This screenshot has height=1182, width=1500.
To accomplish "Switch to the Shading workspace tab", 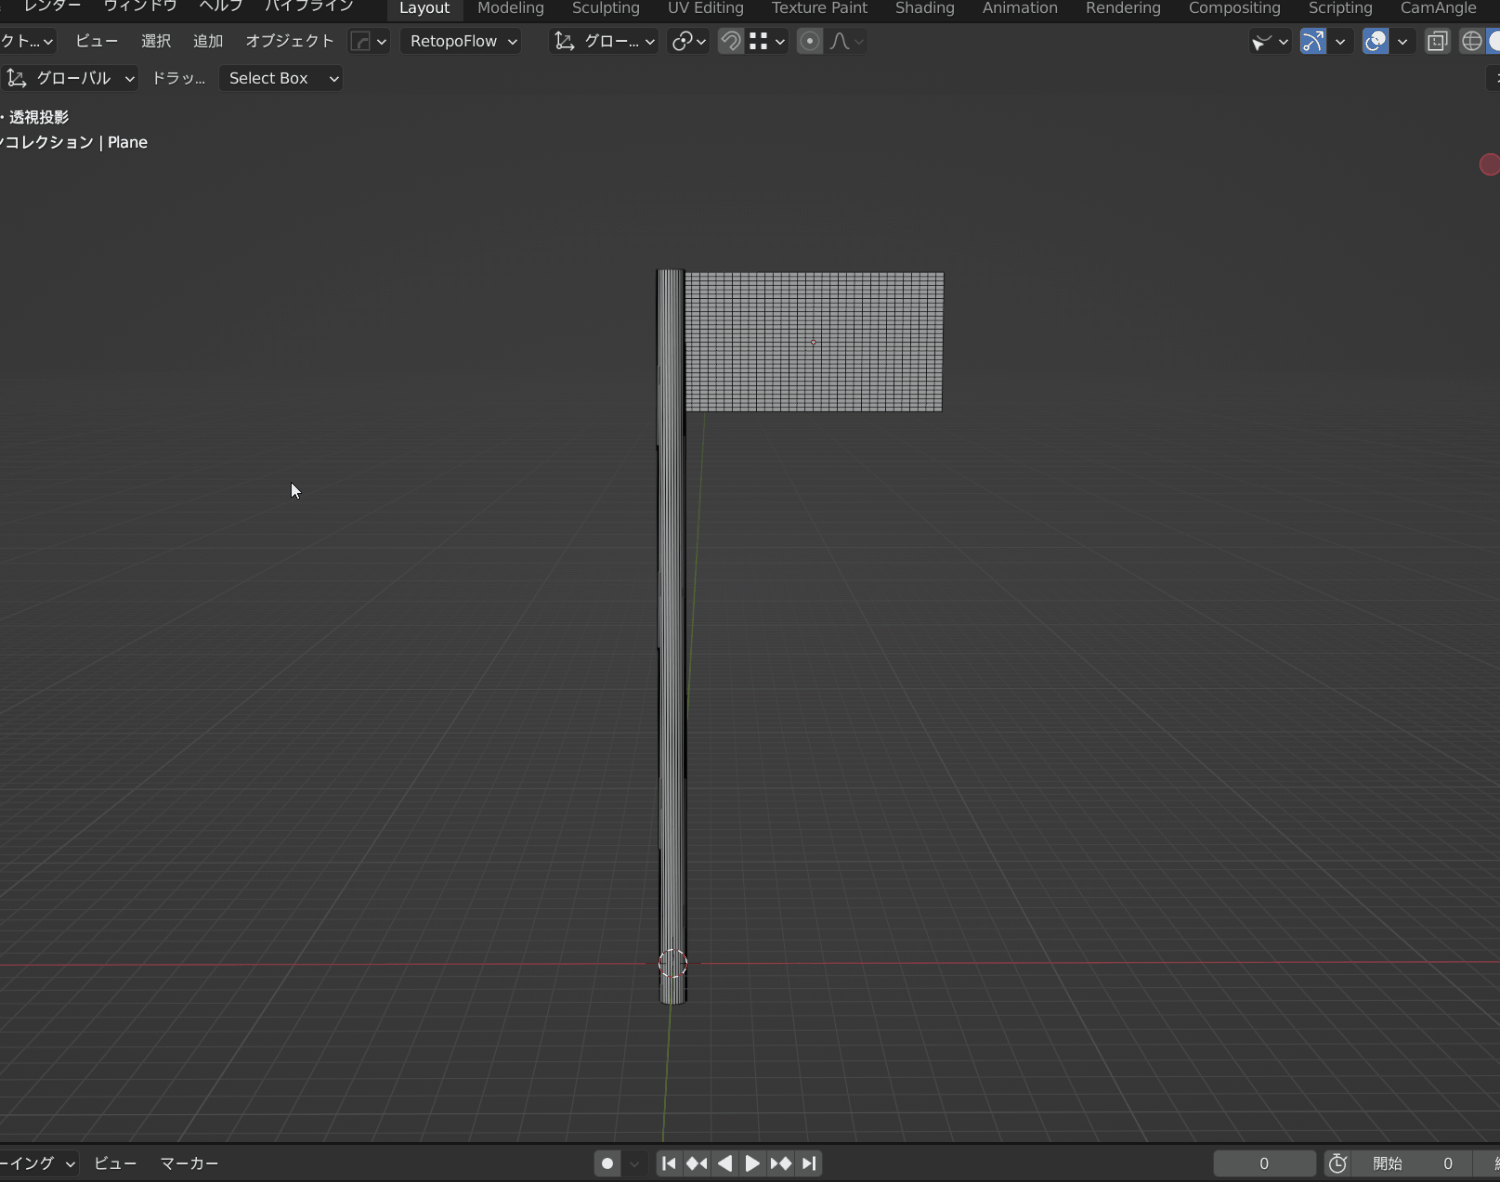I will pos(924,8).
